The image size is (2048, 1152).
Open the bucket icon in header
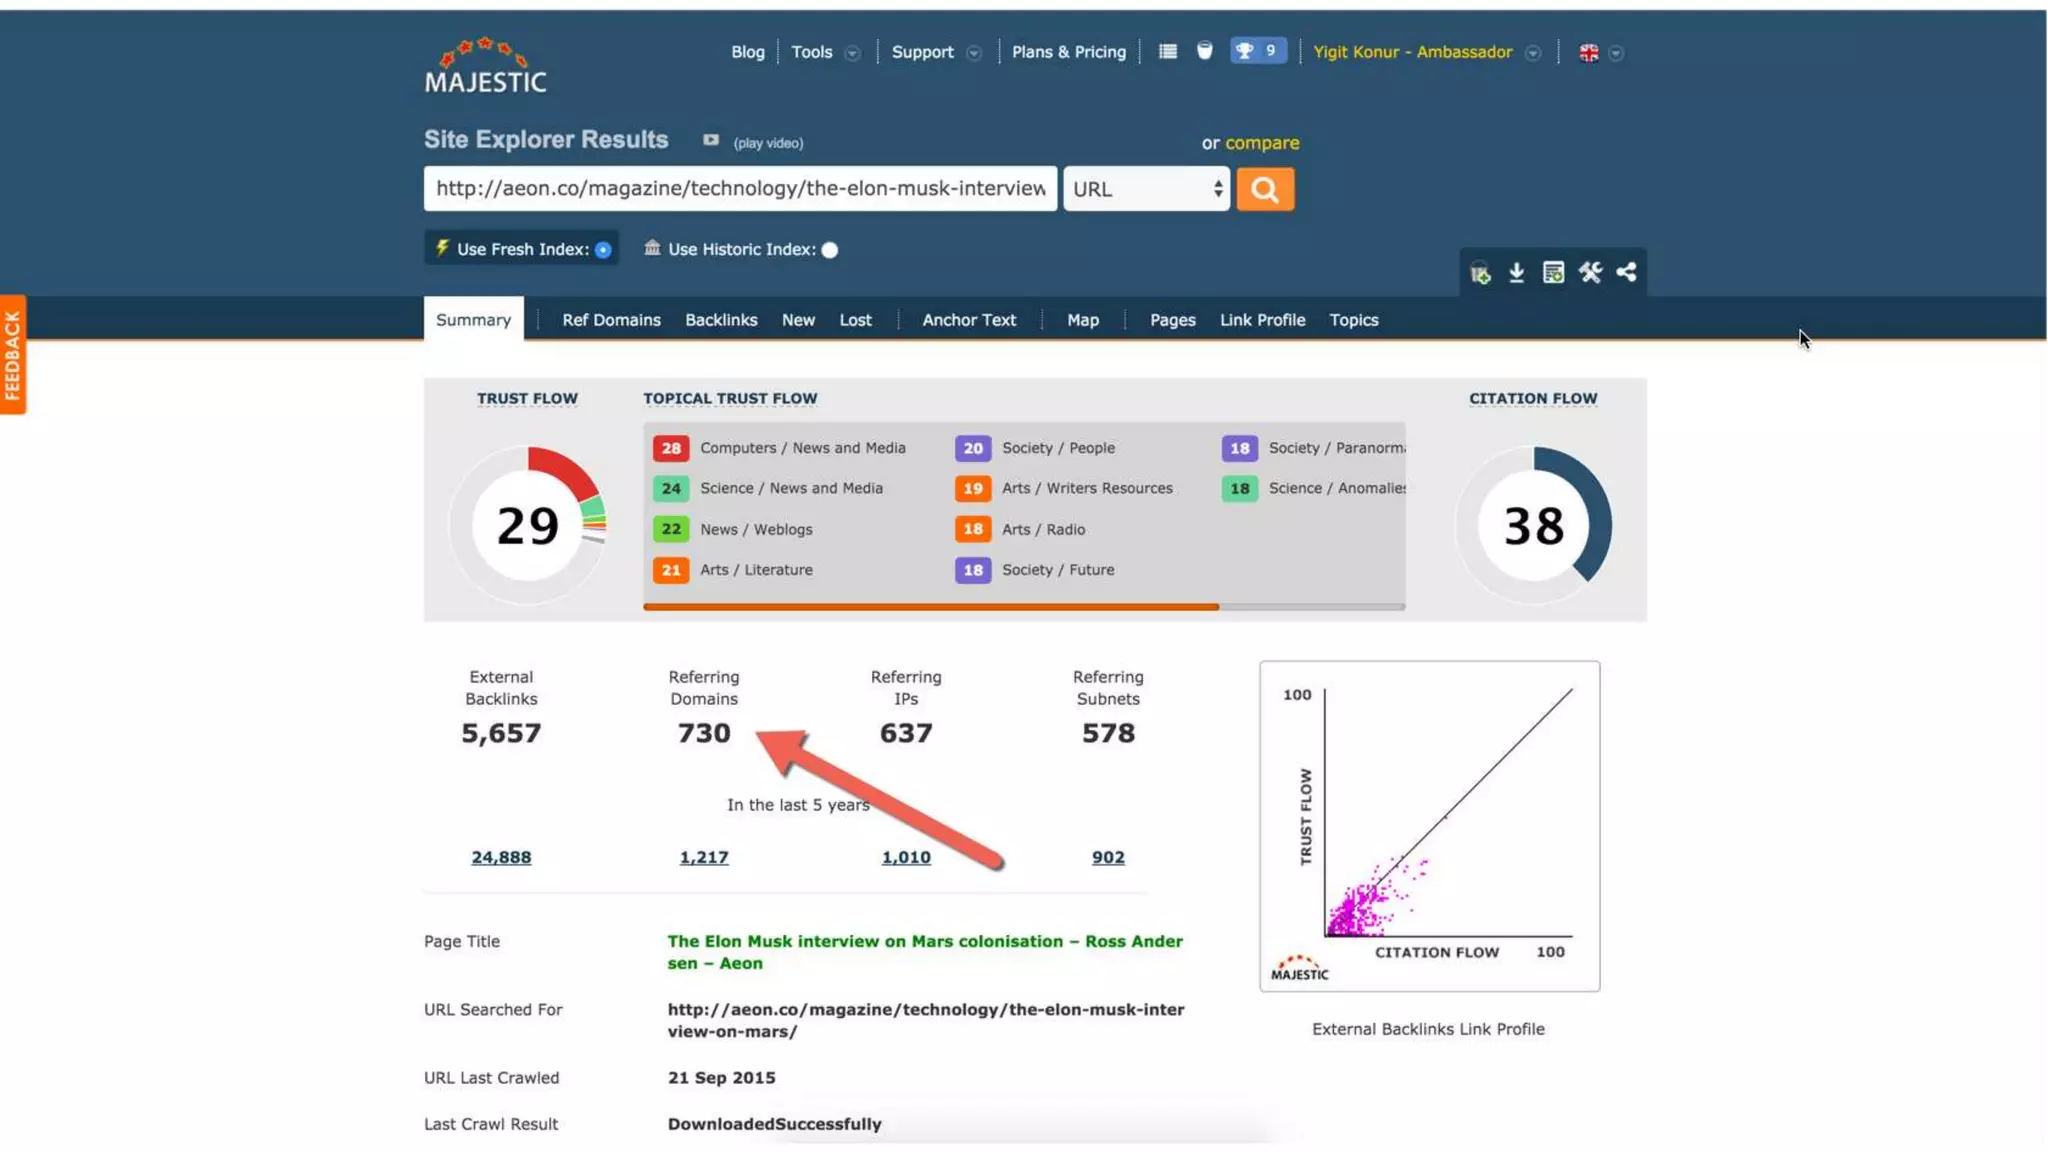(1205, 51)
